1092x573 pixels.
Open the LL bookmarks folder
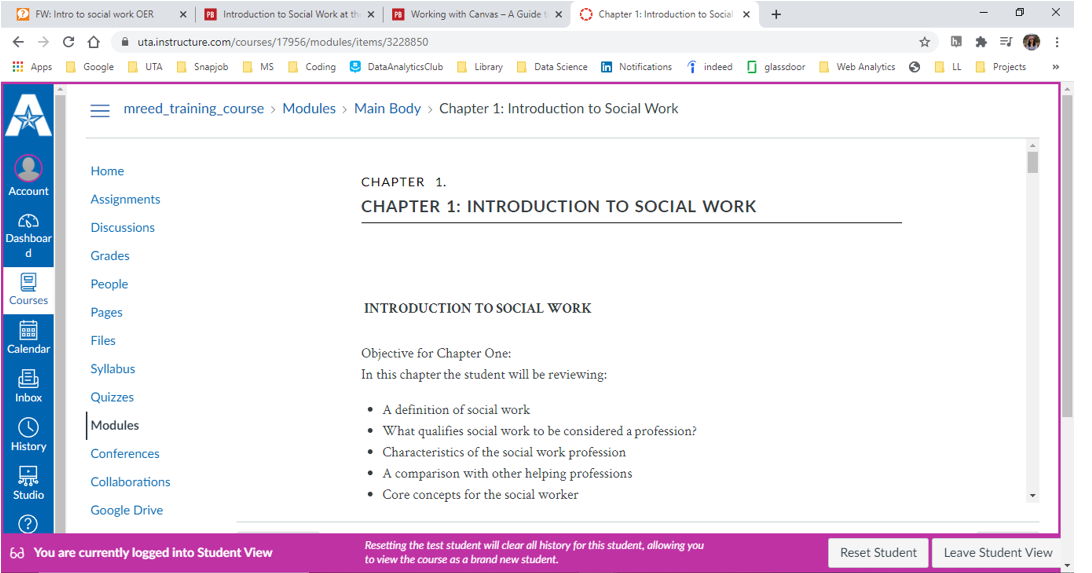[949, 67]
